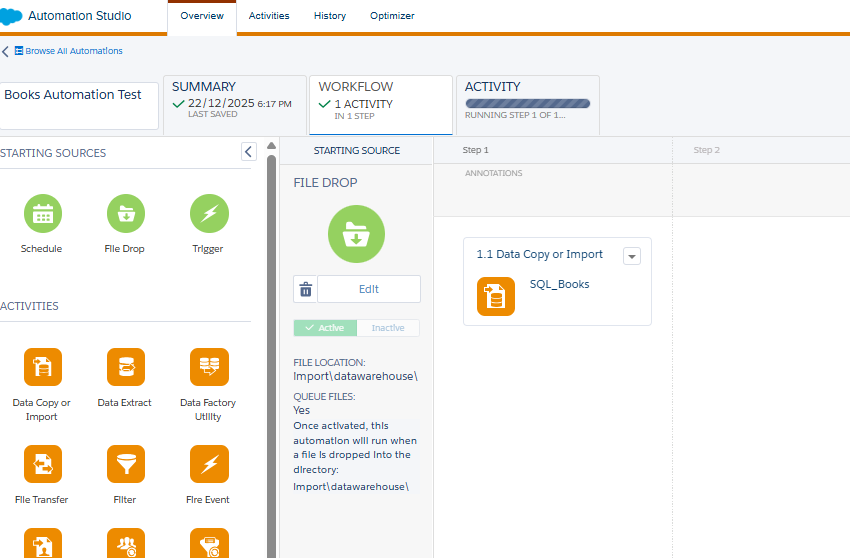
Task: Select the Fire Event activity icon
Action: click(x=209, y=464)
